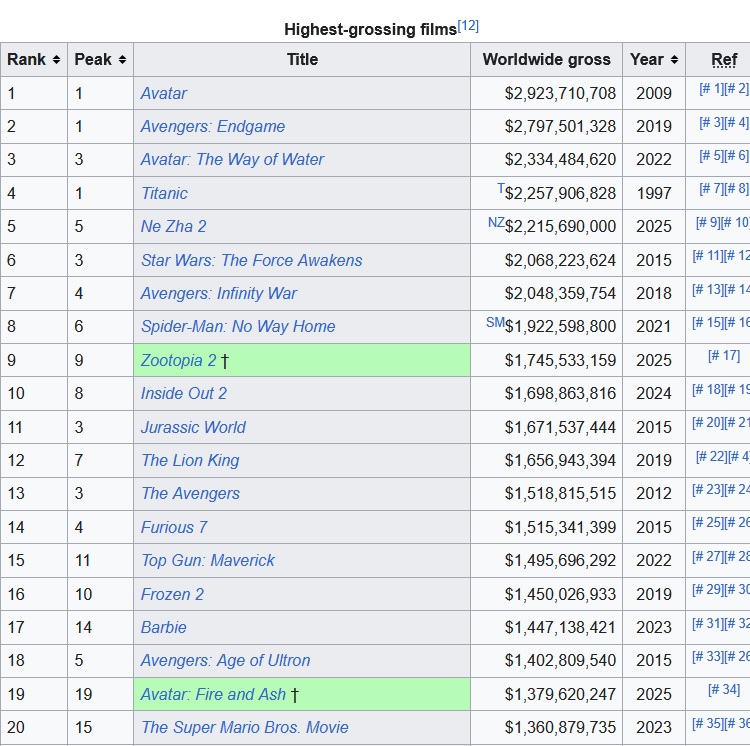The height and width of the screenshot is (746, 750).
Task: Open the Inside Out 2 link
Action: point(184,393)
